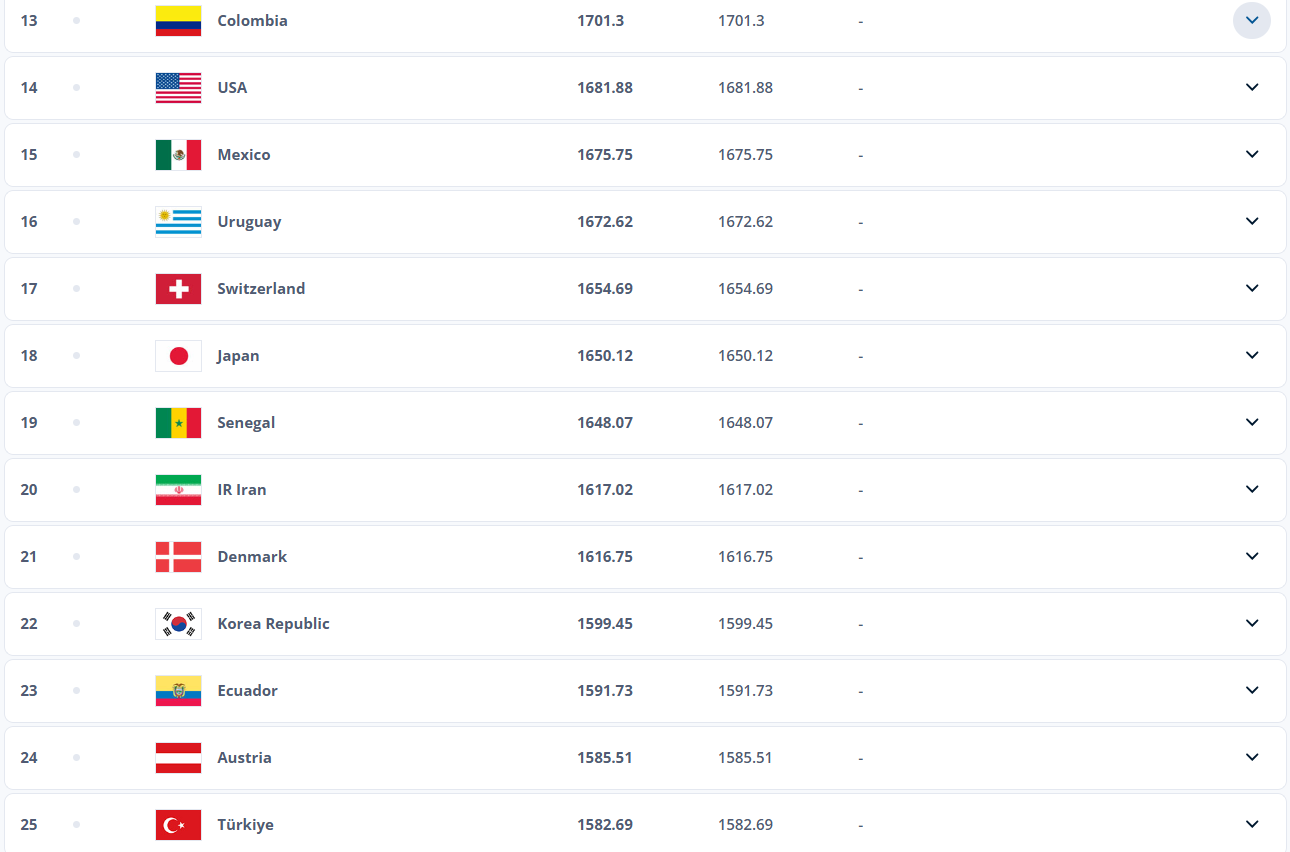Screen dimensions: 1290x852
Task: Expand the Ecuador ranking row
Action: pyautogui.click(x=1251, y=690)
